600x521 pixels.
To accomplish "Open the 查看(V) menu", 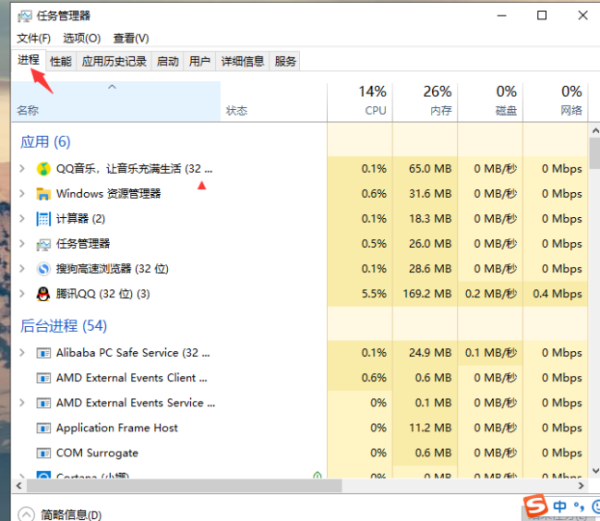I will [x=131, y=38].
